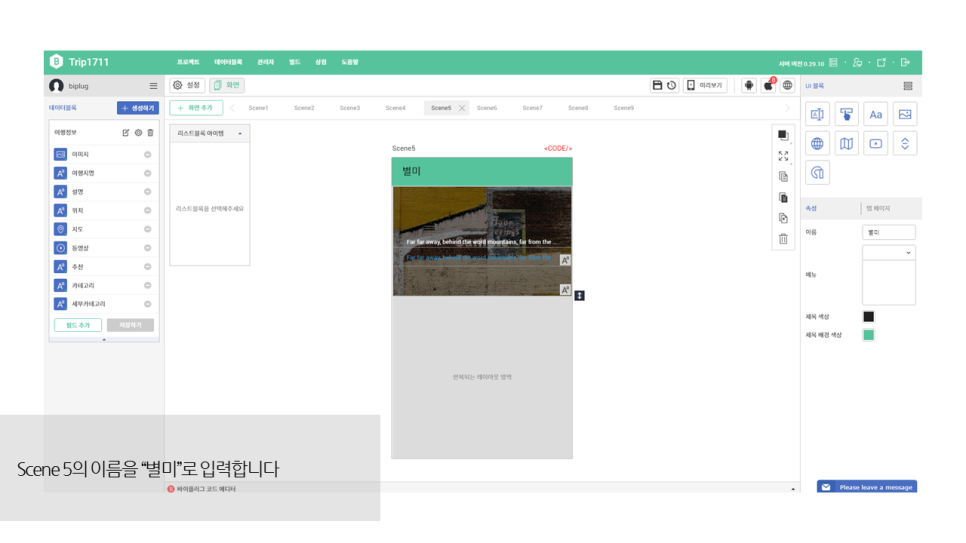Click the fit-to-screen arrows icon in canvas toolbar
The width and height of the screenshot is (966, 543).
(x=783, y=156)
